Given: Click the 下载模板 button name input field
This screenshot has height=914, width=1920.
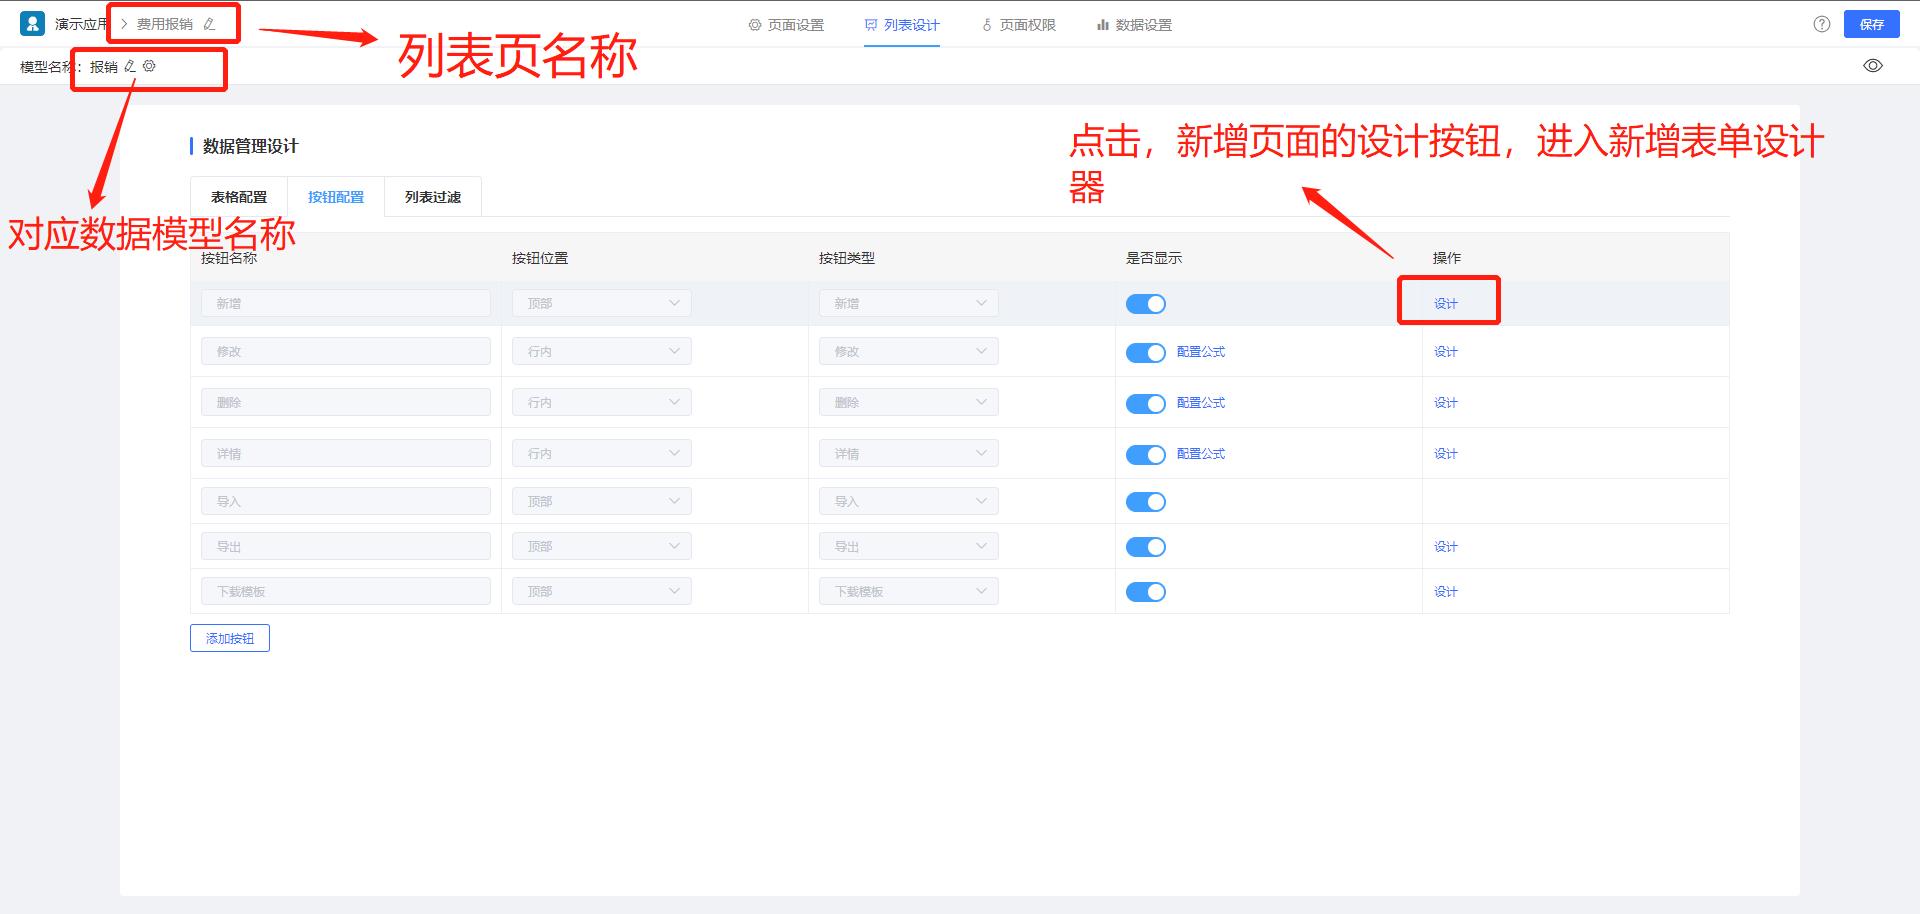Looking at the screenshot, I should 346,591.
